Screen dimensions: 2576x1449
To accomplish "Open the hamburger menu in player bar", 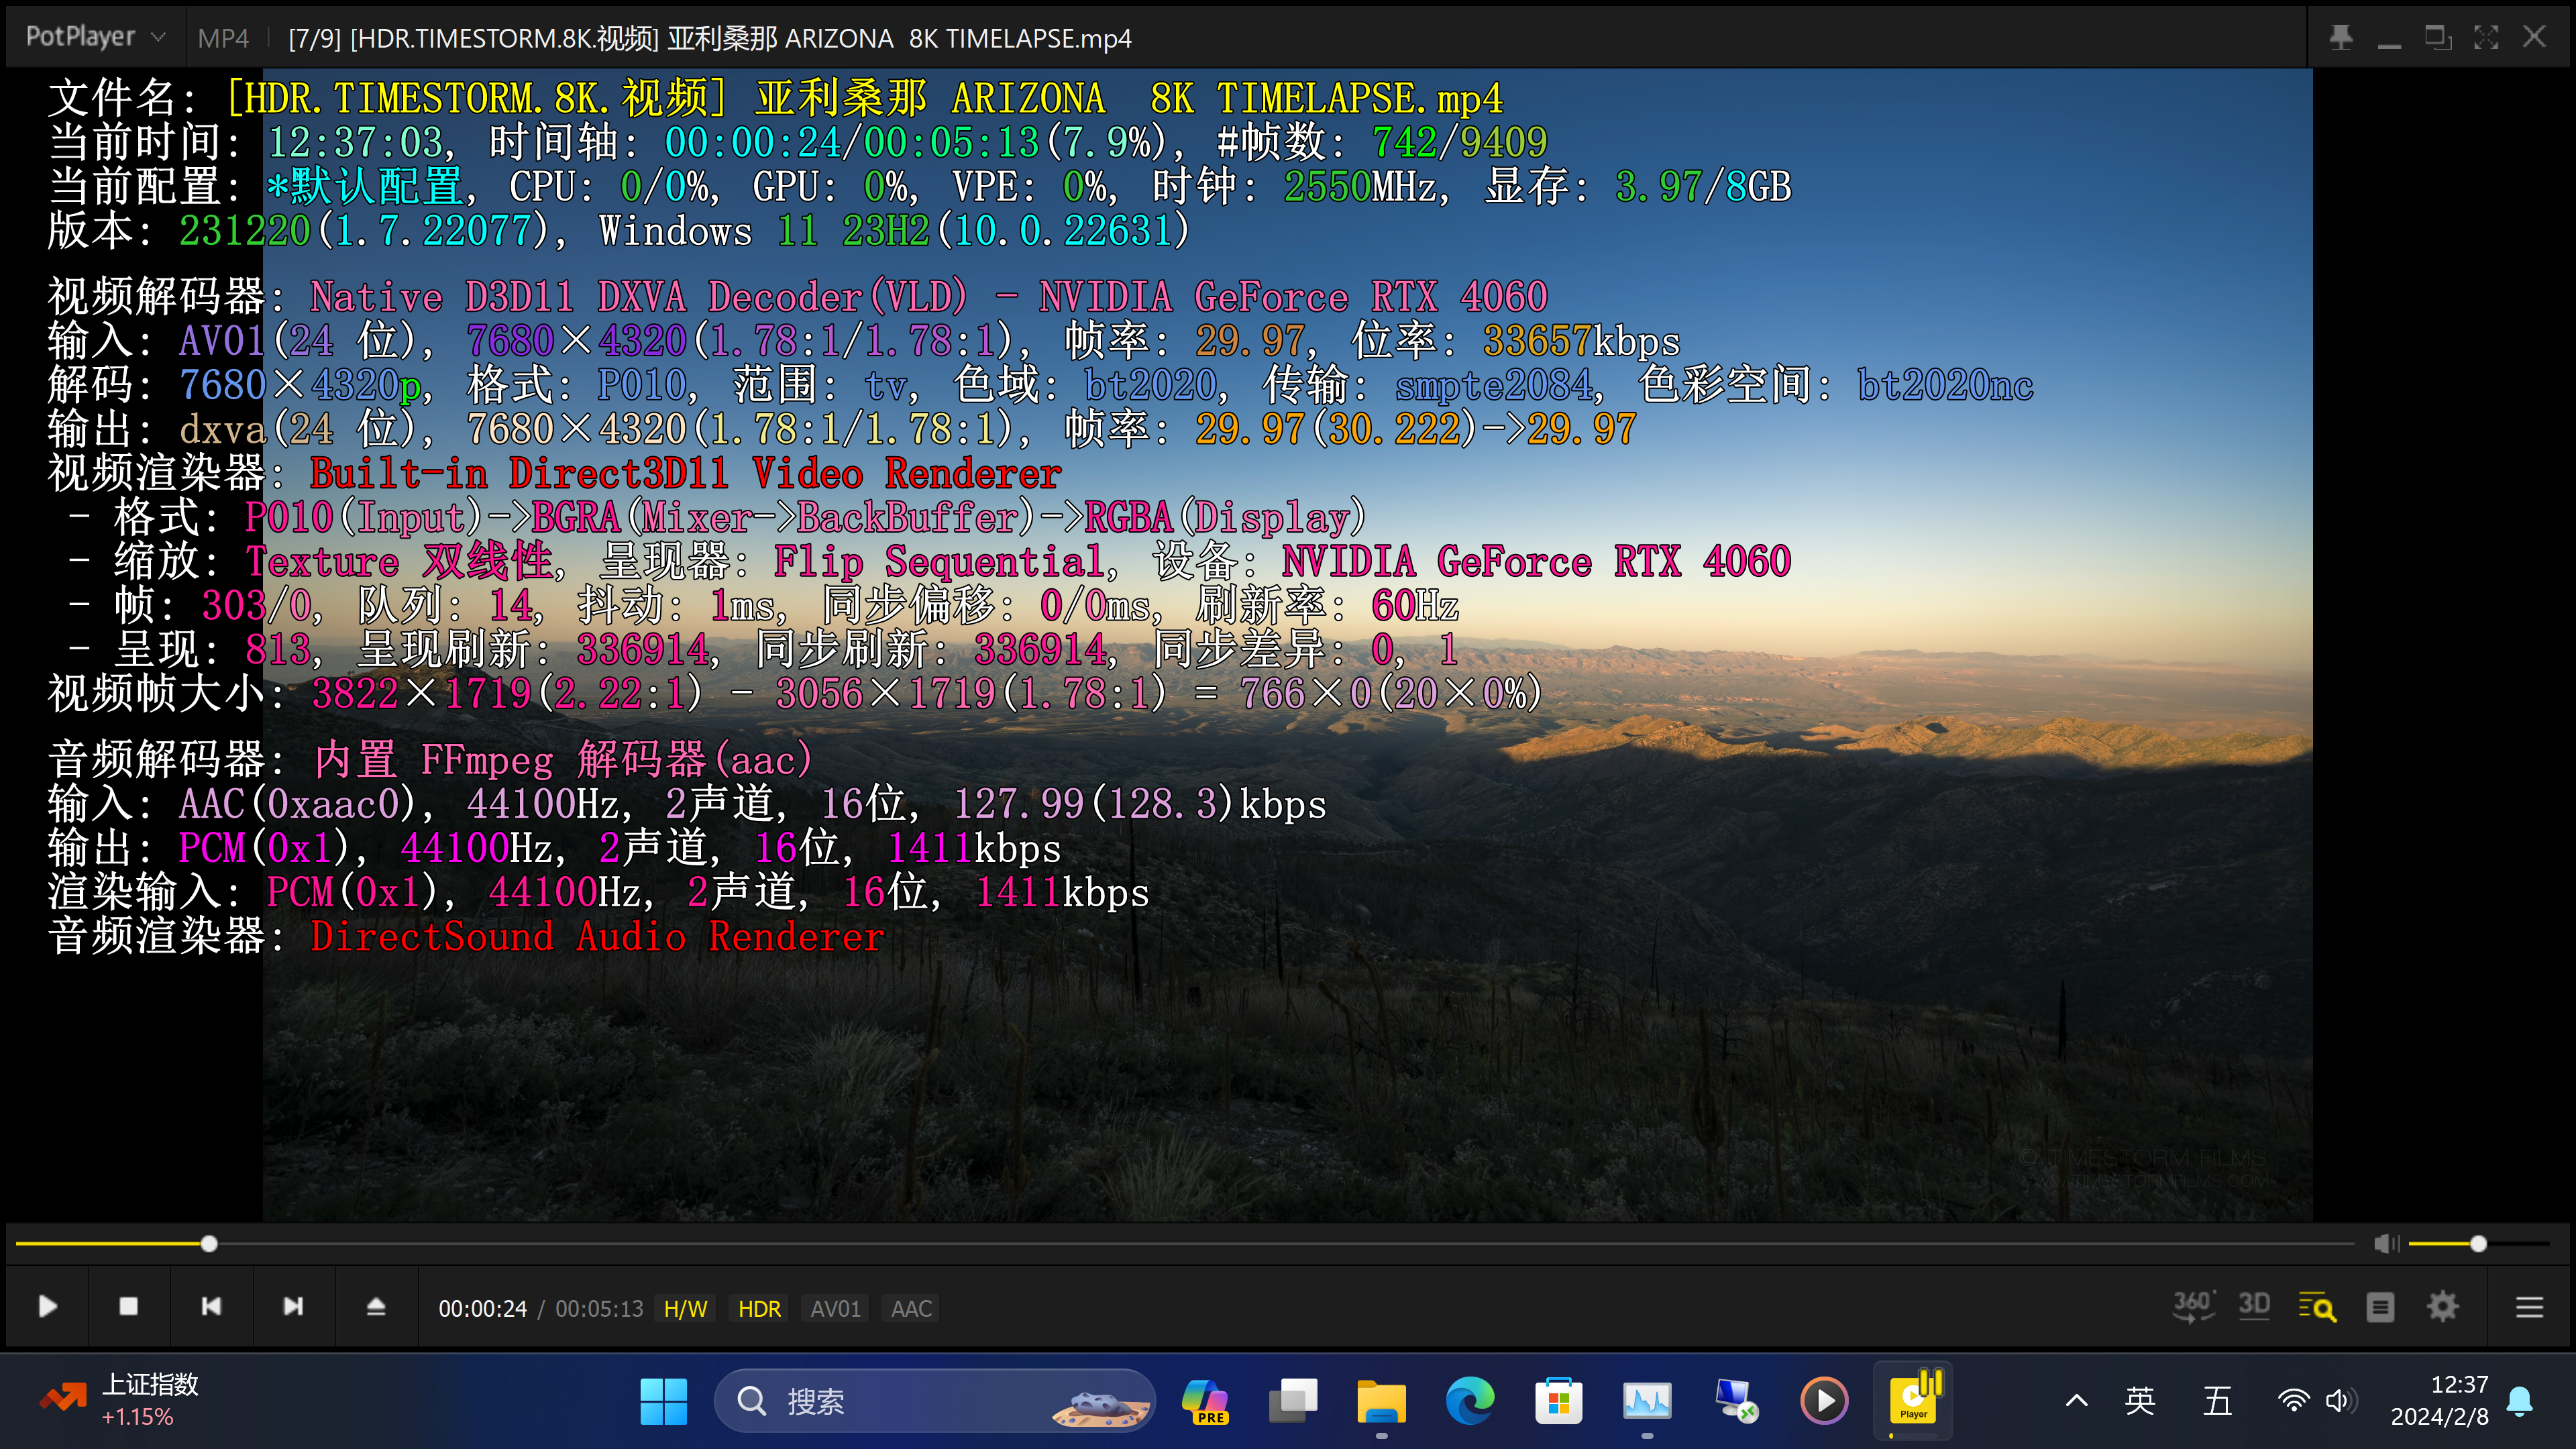I will pos(2529,1307).
